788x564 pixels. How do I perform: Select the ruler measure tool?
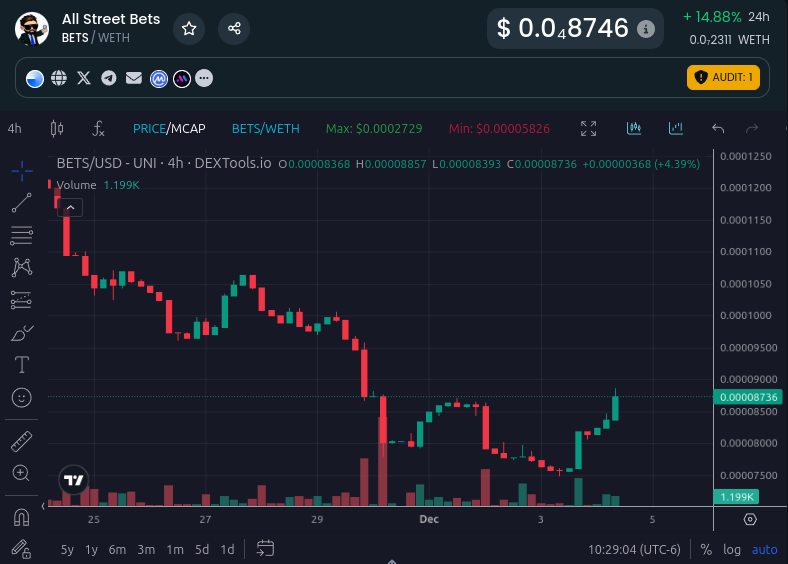[x=22, y=441]
